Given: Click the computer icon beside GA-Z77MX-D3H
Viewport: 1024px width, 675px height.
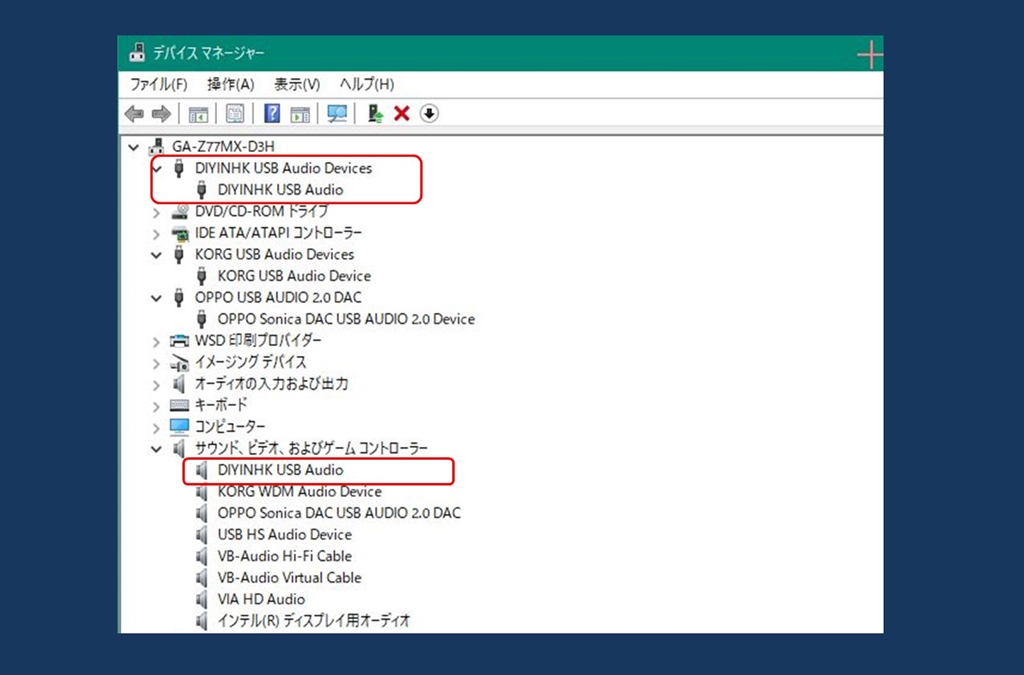Looking at the screenshot, I should (157, 146).
